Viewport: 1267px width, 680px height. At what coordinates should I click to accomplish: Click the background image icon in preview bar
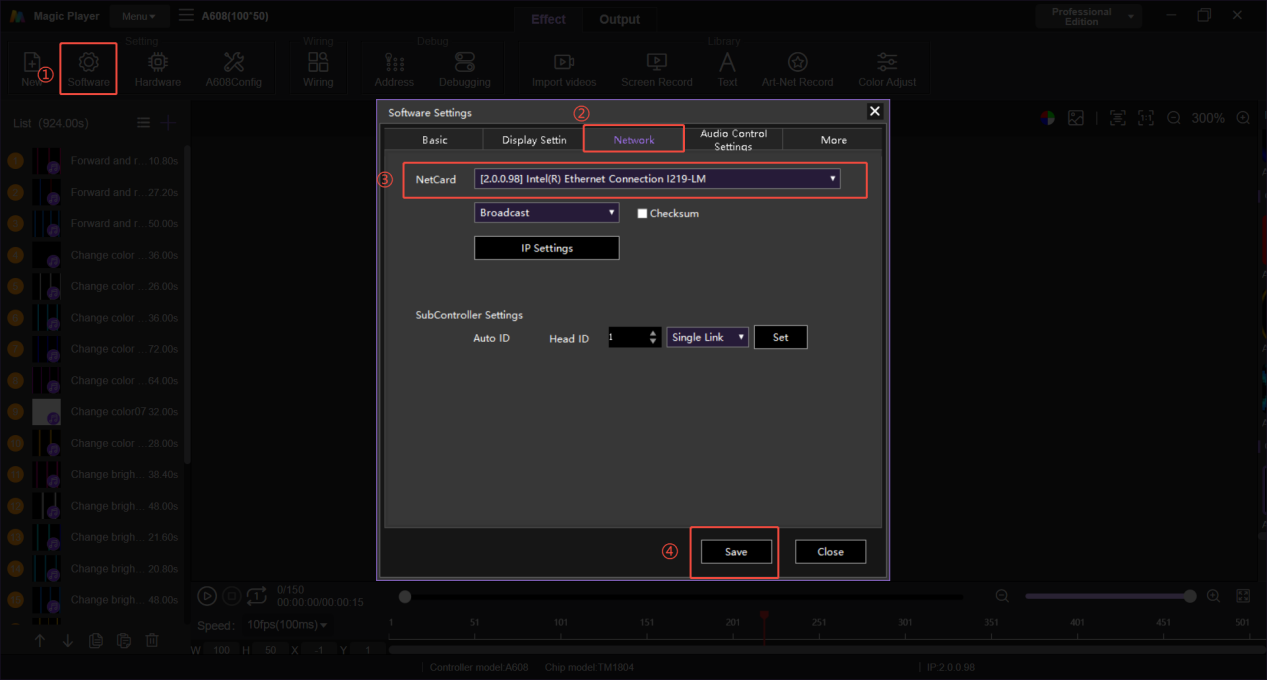coord(1076,118)
